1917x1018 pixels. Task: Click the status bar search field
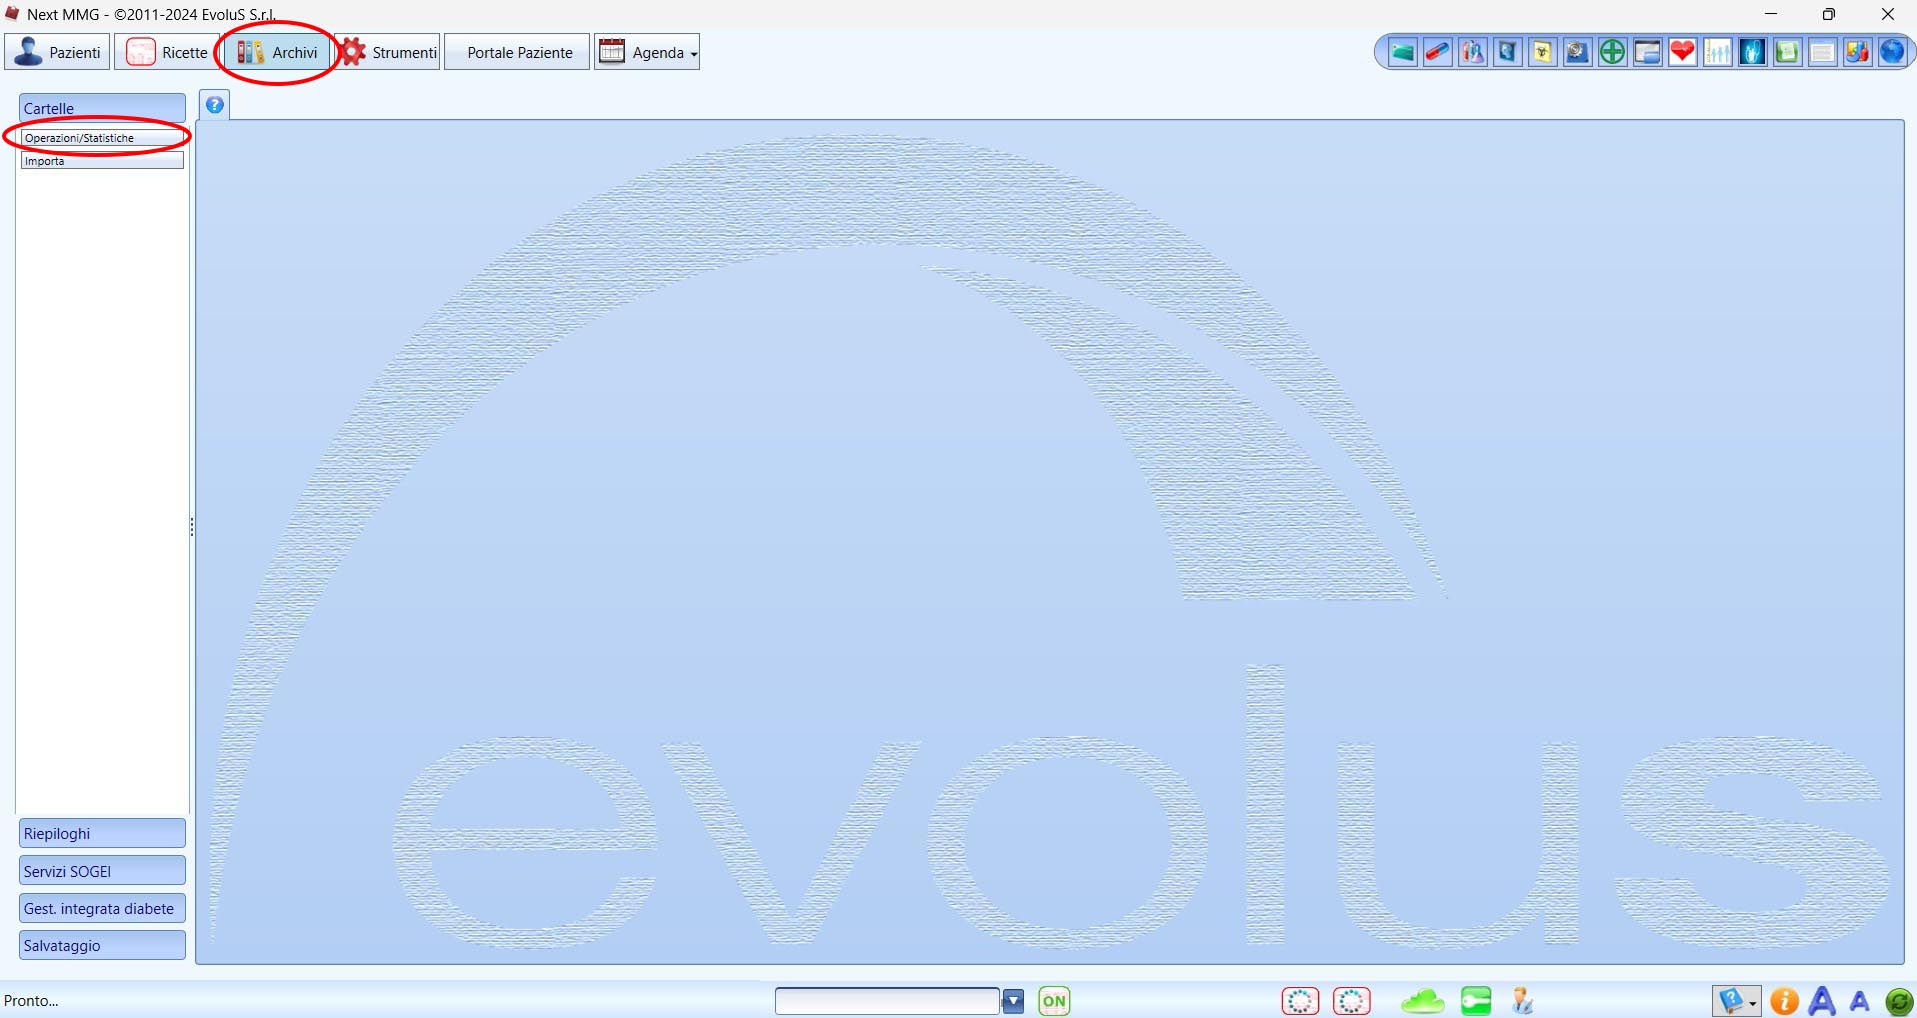(887, 1001)
